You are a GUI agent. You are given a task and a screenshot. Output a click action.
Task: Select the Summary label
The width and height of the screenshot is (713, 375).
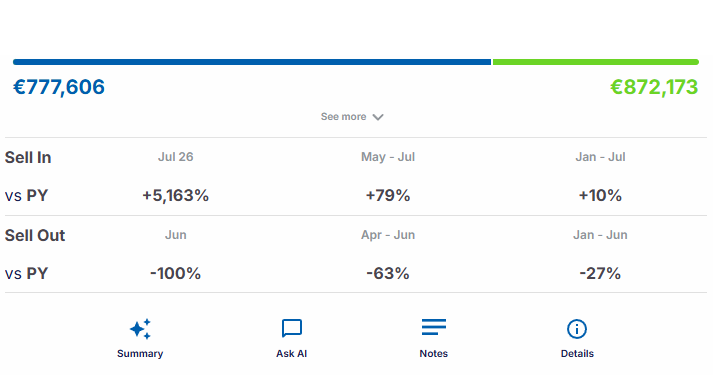(x=140, y=354)
